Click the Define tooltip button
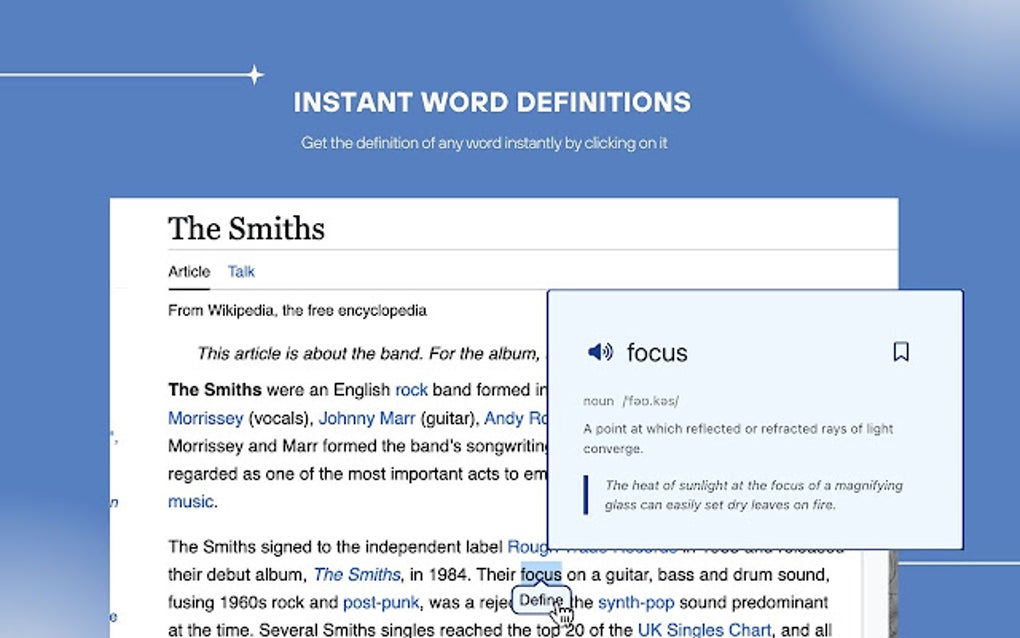Image resolution: width=1020 pixels, height=638 pixels. (541, 600)
